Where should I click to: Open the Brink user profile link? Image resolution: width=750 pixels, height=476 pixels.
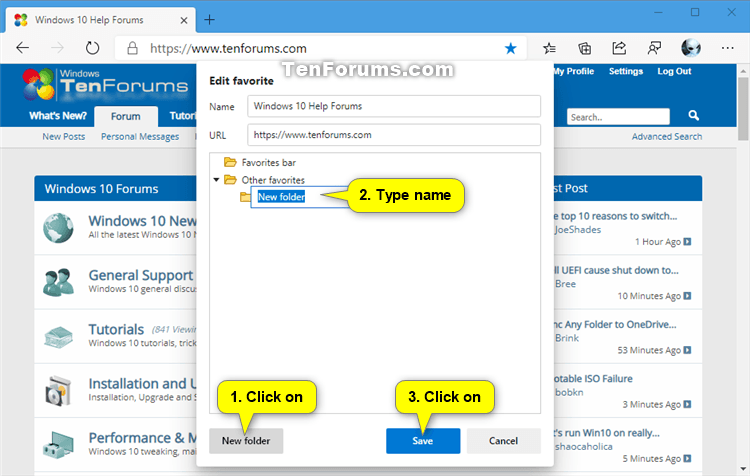point(567,338)
